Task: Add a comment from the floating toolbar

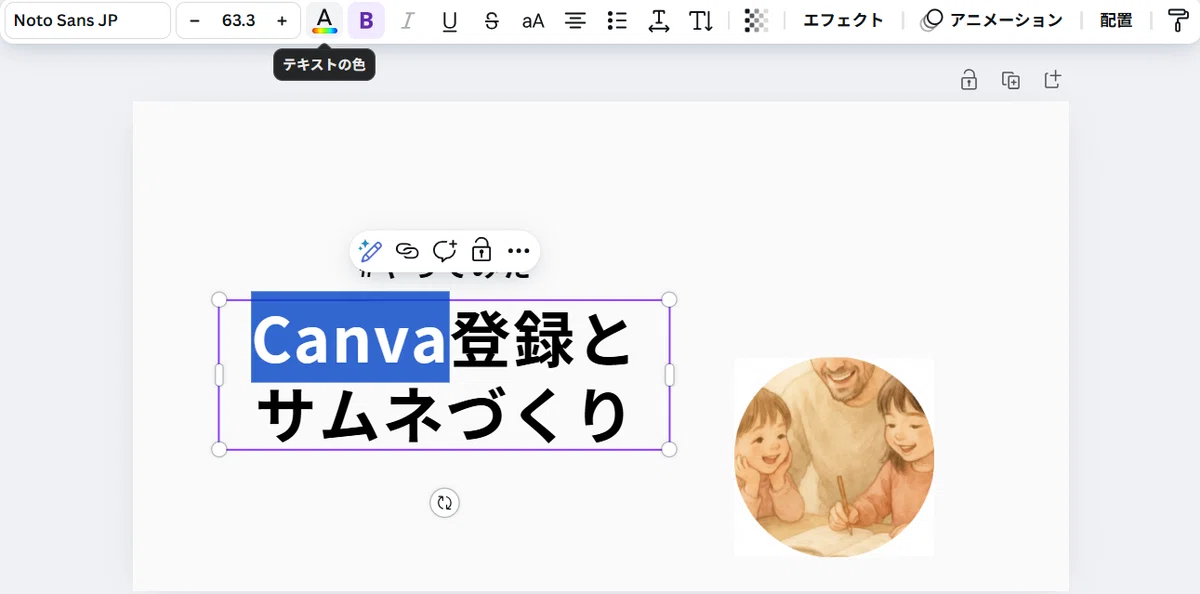Action: point(444,250)
